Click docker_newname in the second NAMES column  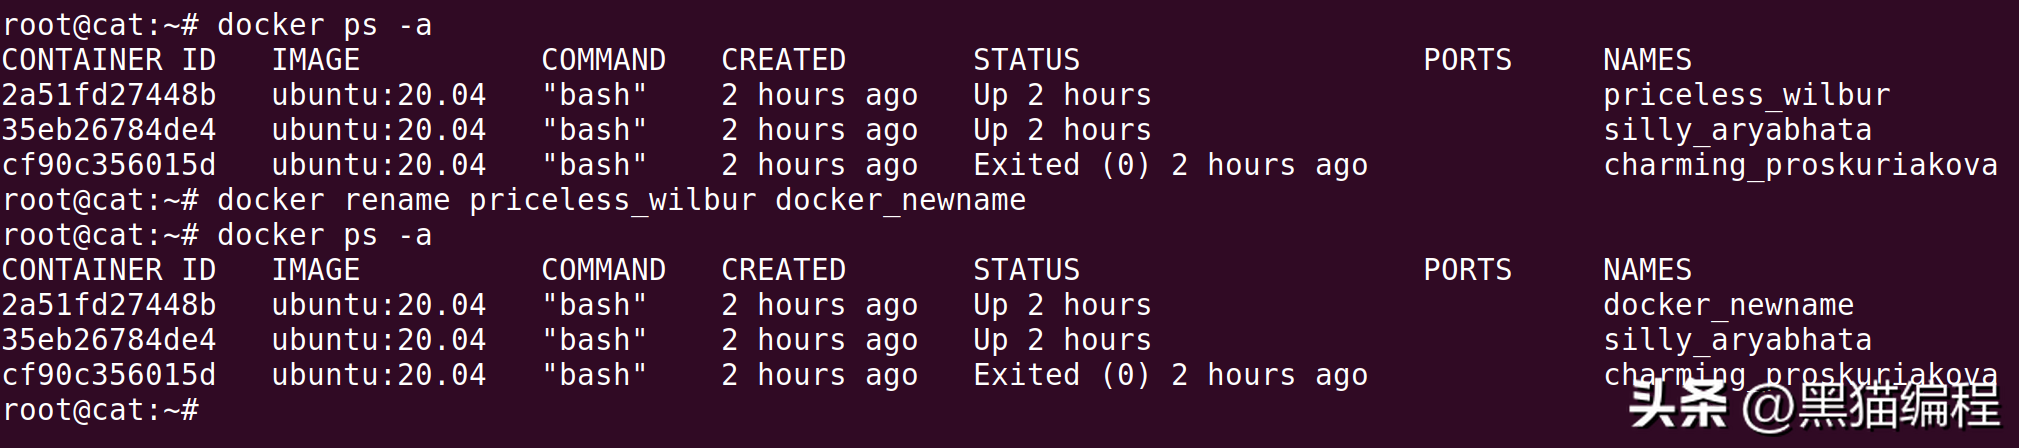[1728, 305]
